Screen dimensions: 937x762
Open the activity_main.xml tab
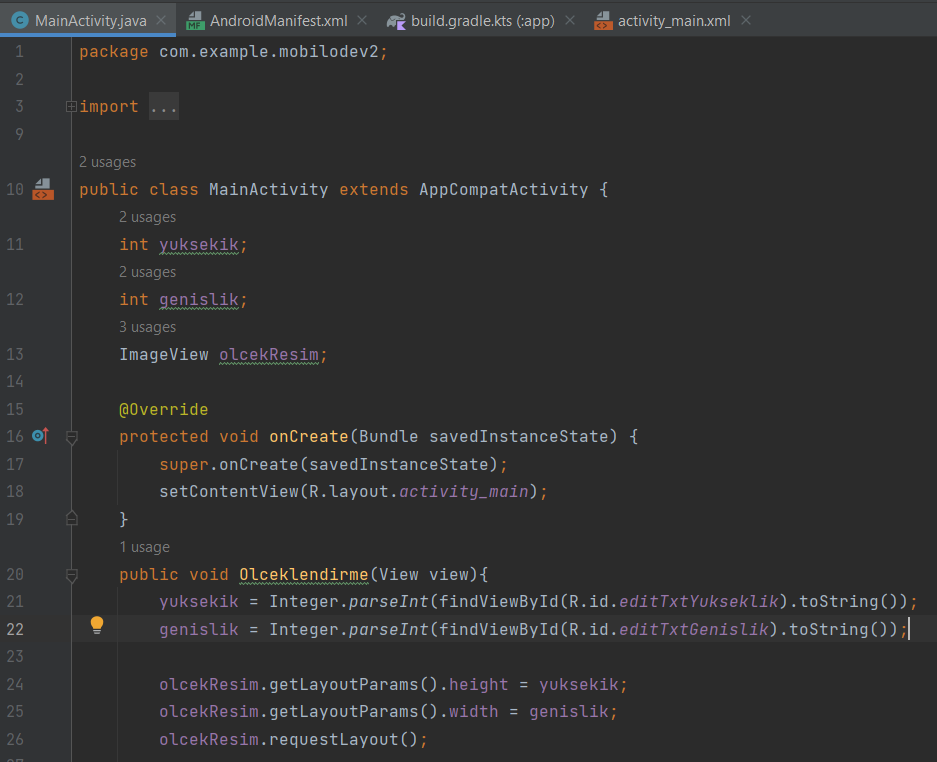click(673, 21)
